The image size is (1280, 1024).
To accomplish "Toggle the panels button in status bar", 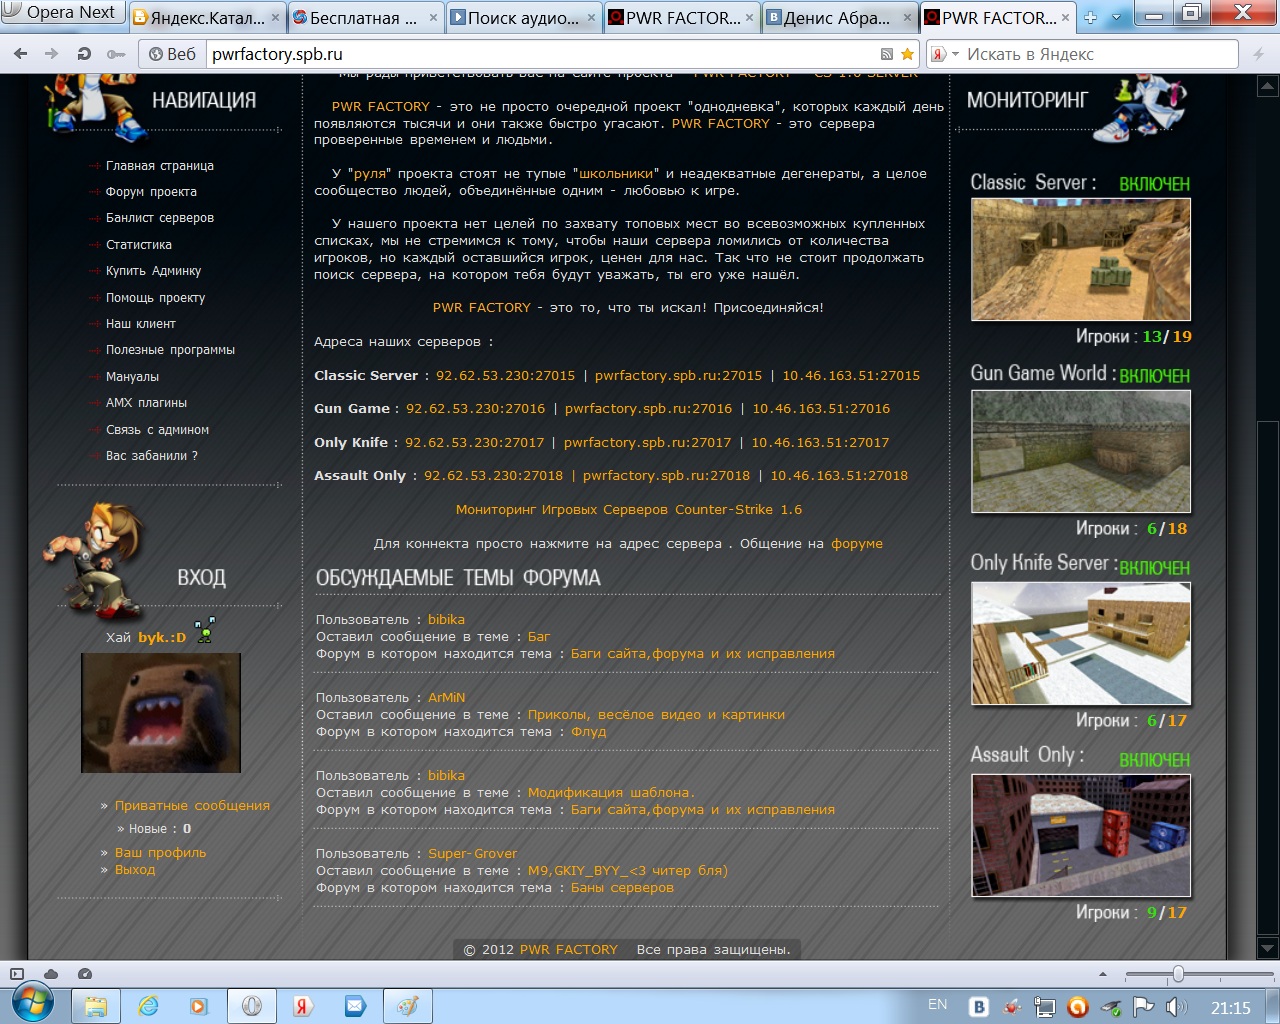I will point(17,974).
